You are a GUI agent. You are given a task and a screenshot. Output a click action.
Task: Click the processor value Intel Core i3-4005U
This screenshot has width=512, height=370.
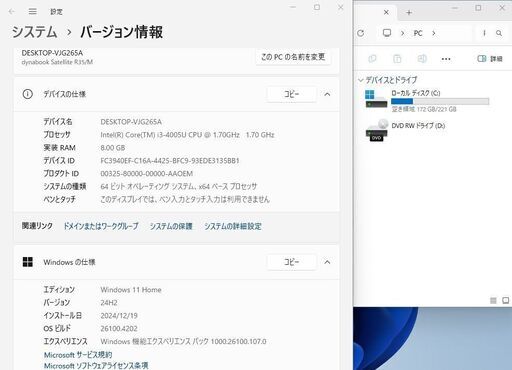click(x=187, y=135)
